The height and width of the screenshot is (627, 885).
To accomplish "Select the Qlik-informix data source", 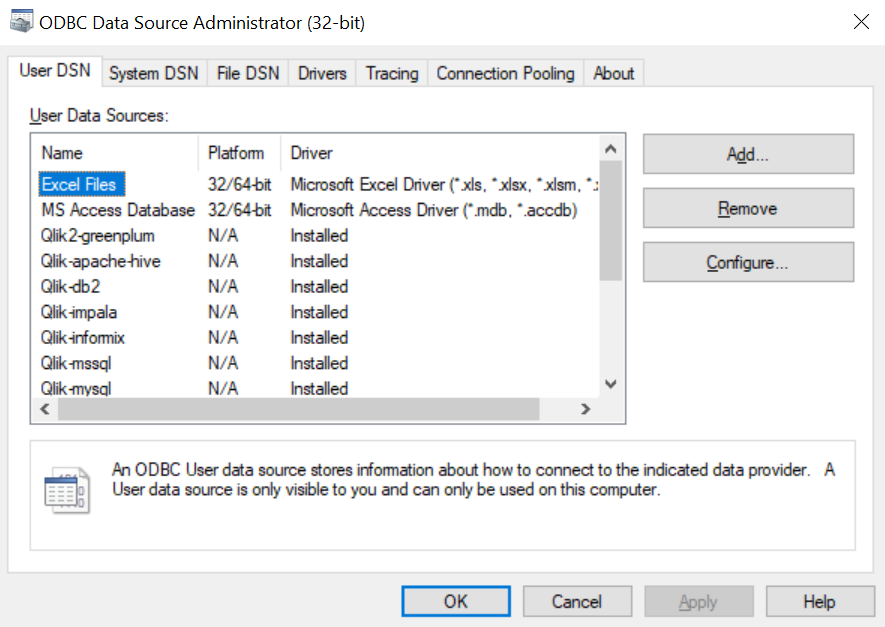I will pyautogui.click(x=82, y=337).
